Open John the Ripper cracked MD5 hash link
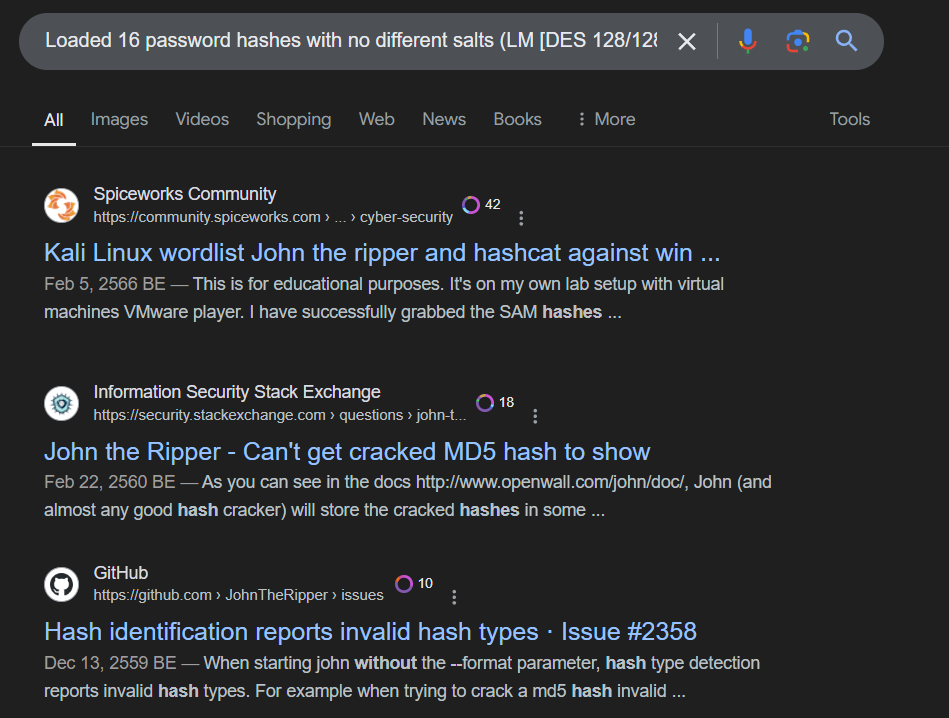This screenshot has height=718, width=949. tap(347, 452)
